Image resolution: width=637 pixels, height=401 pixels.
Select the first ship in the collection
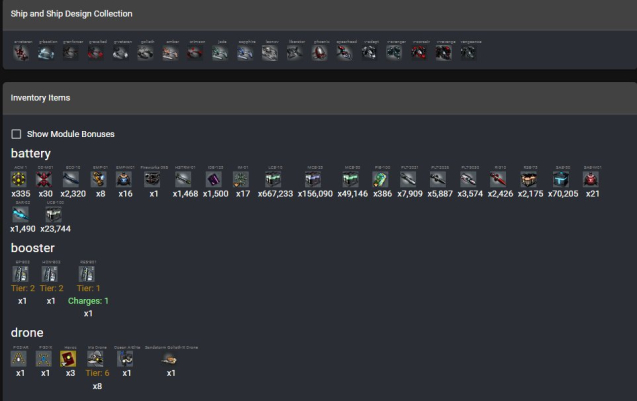[21, 52]
